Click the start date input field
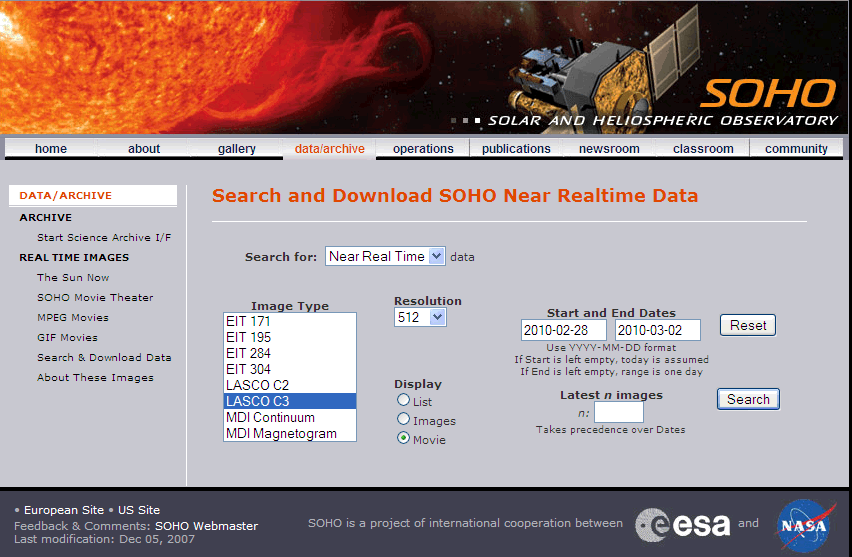This screenshot has height=557, width=852. click(x=564, y=330)
